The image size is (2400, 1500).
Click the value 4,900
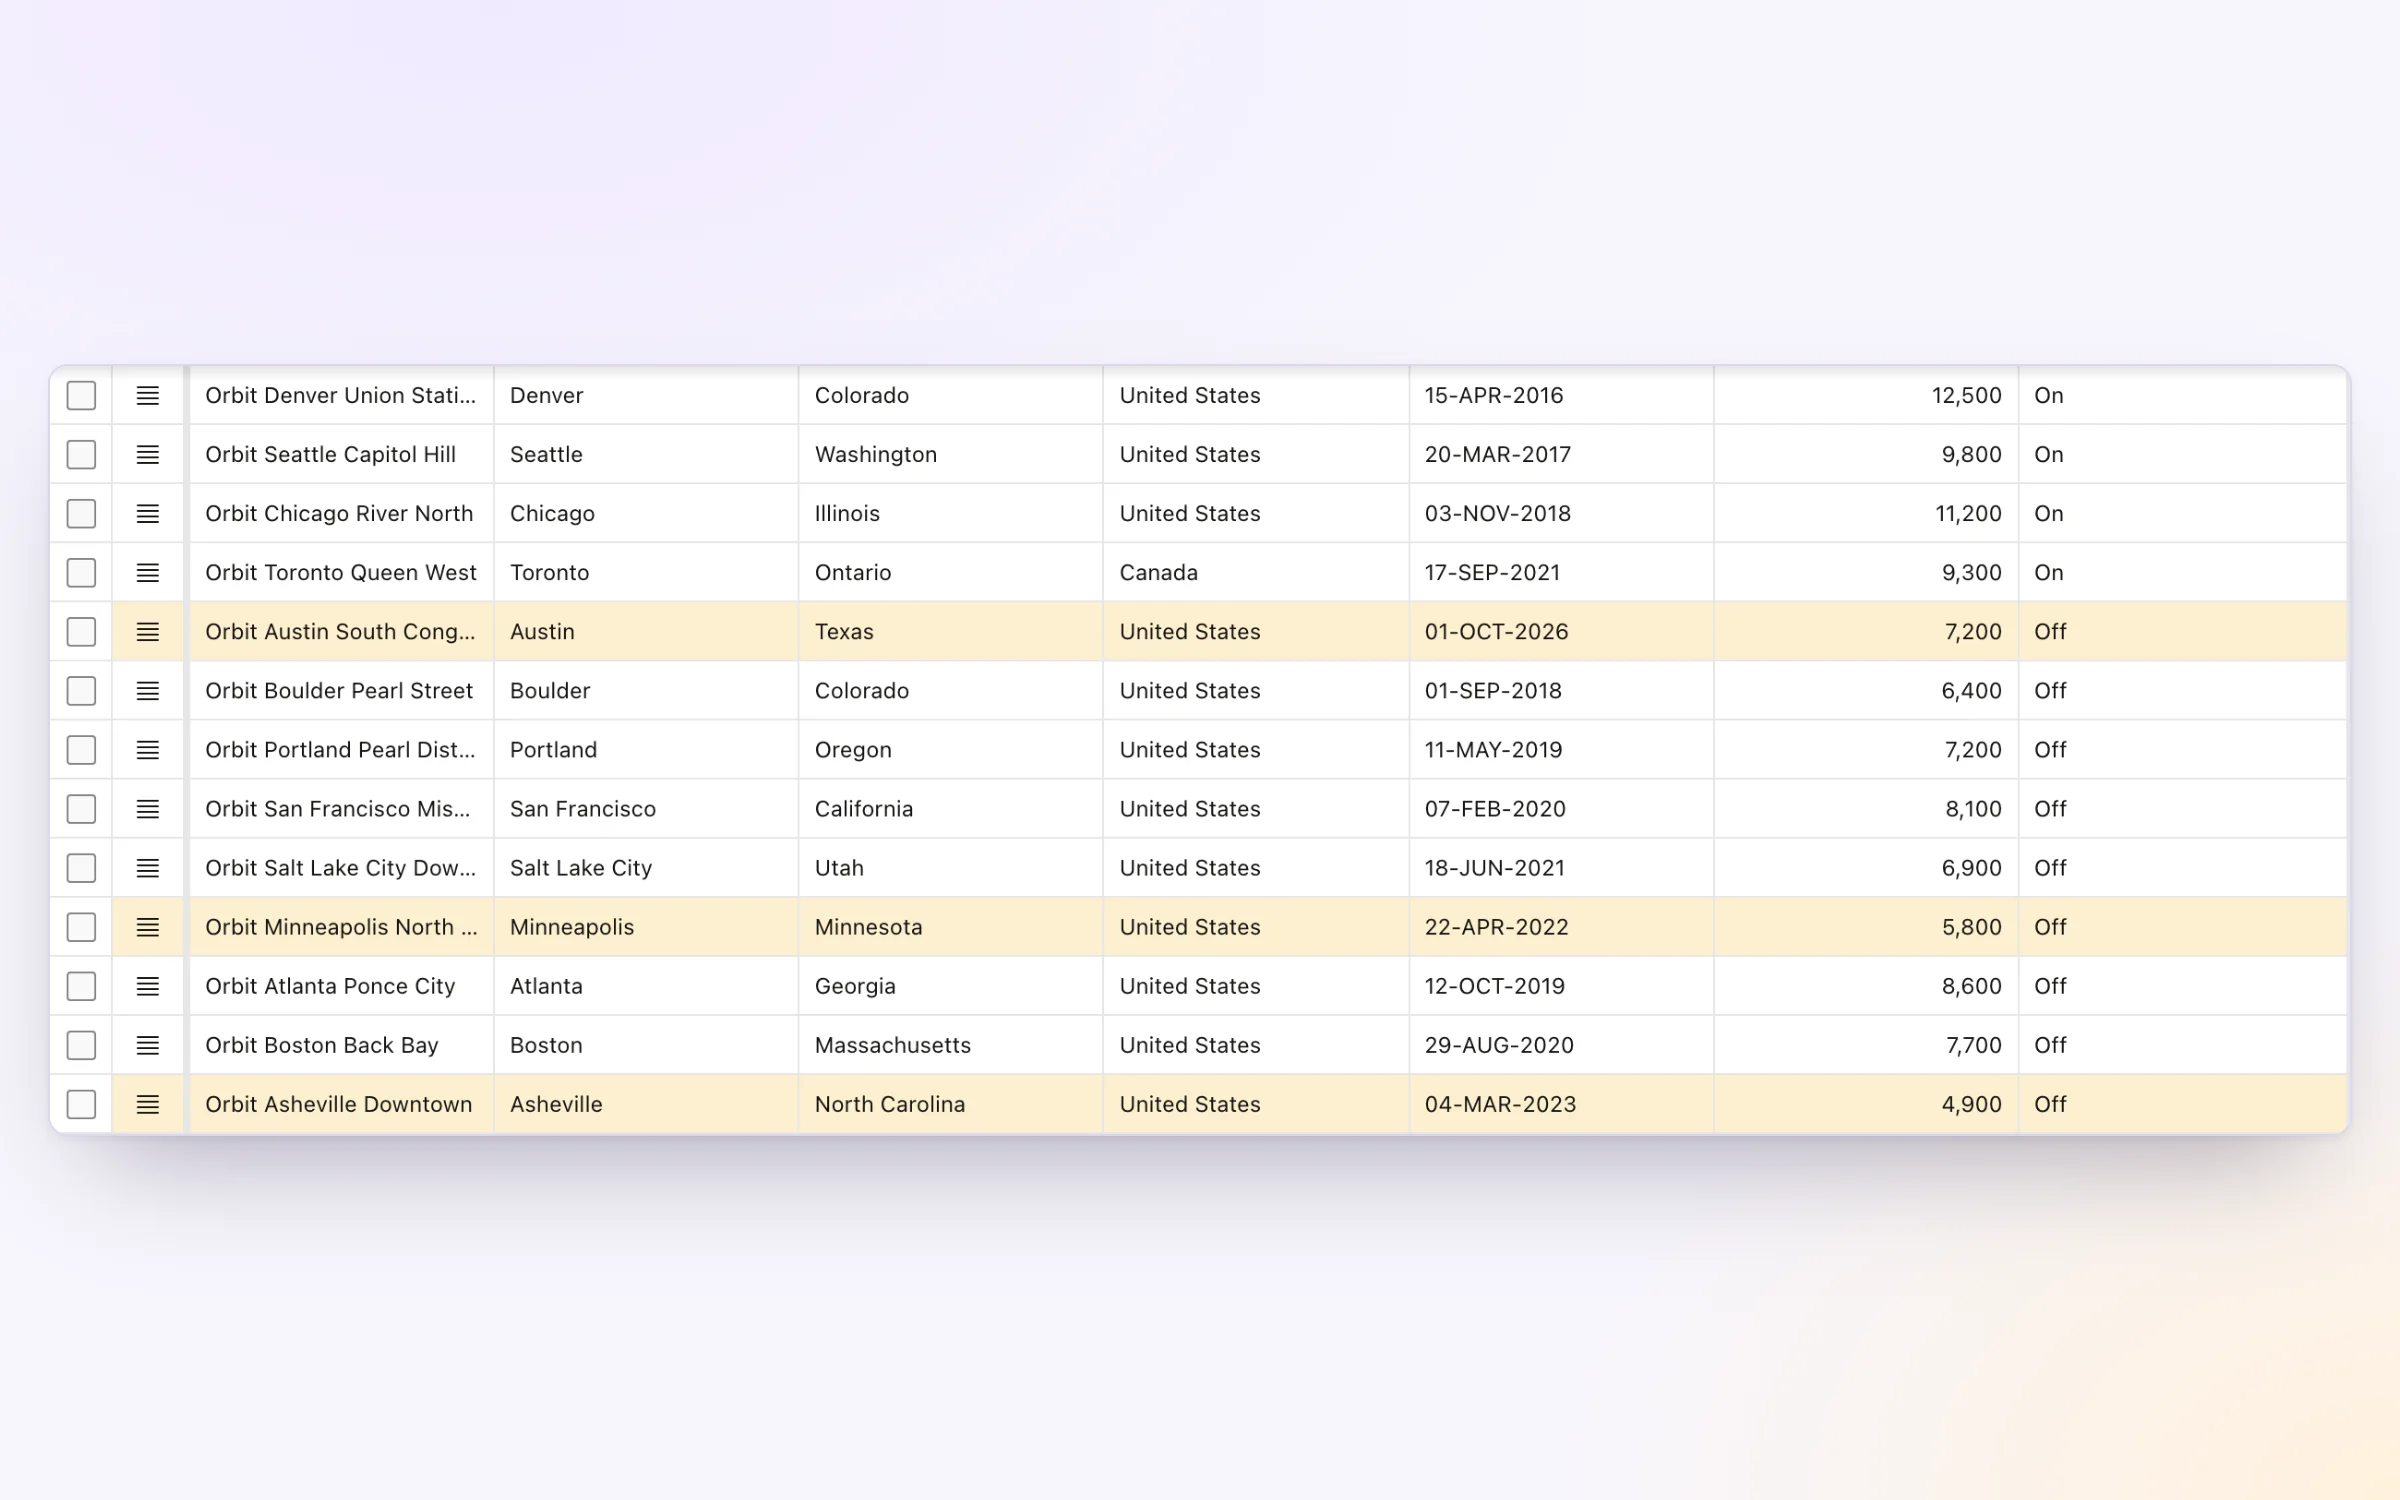pyautogui.click(x=1971, y=1104)
